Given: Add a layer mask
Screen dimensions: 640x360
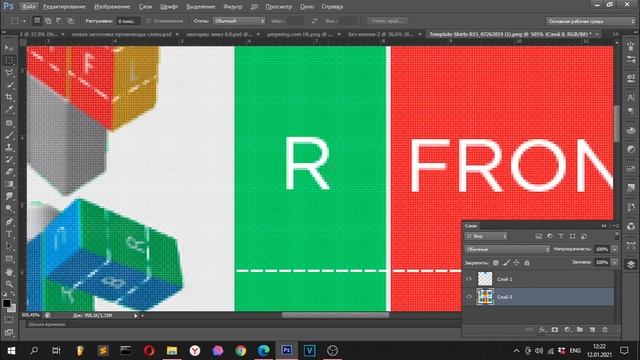Looking at the screenshot, I should pos(555,330).
